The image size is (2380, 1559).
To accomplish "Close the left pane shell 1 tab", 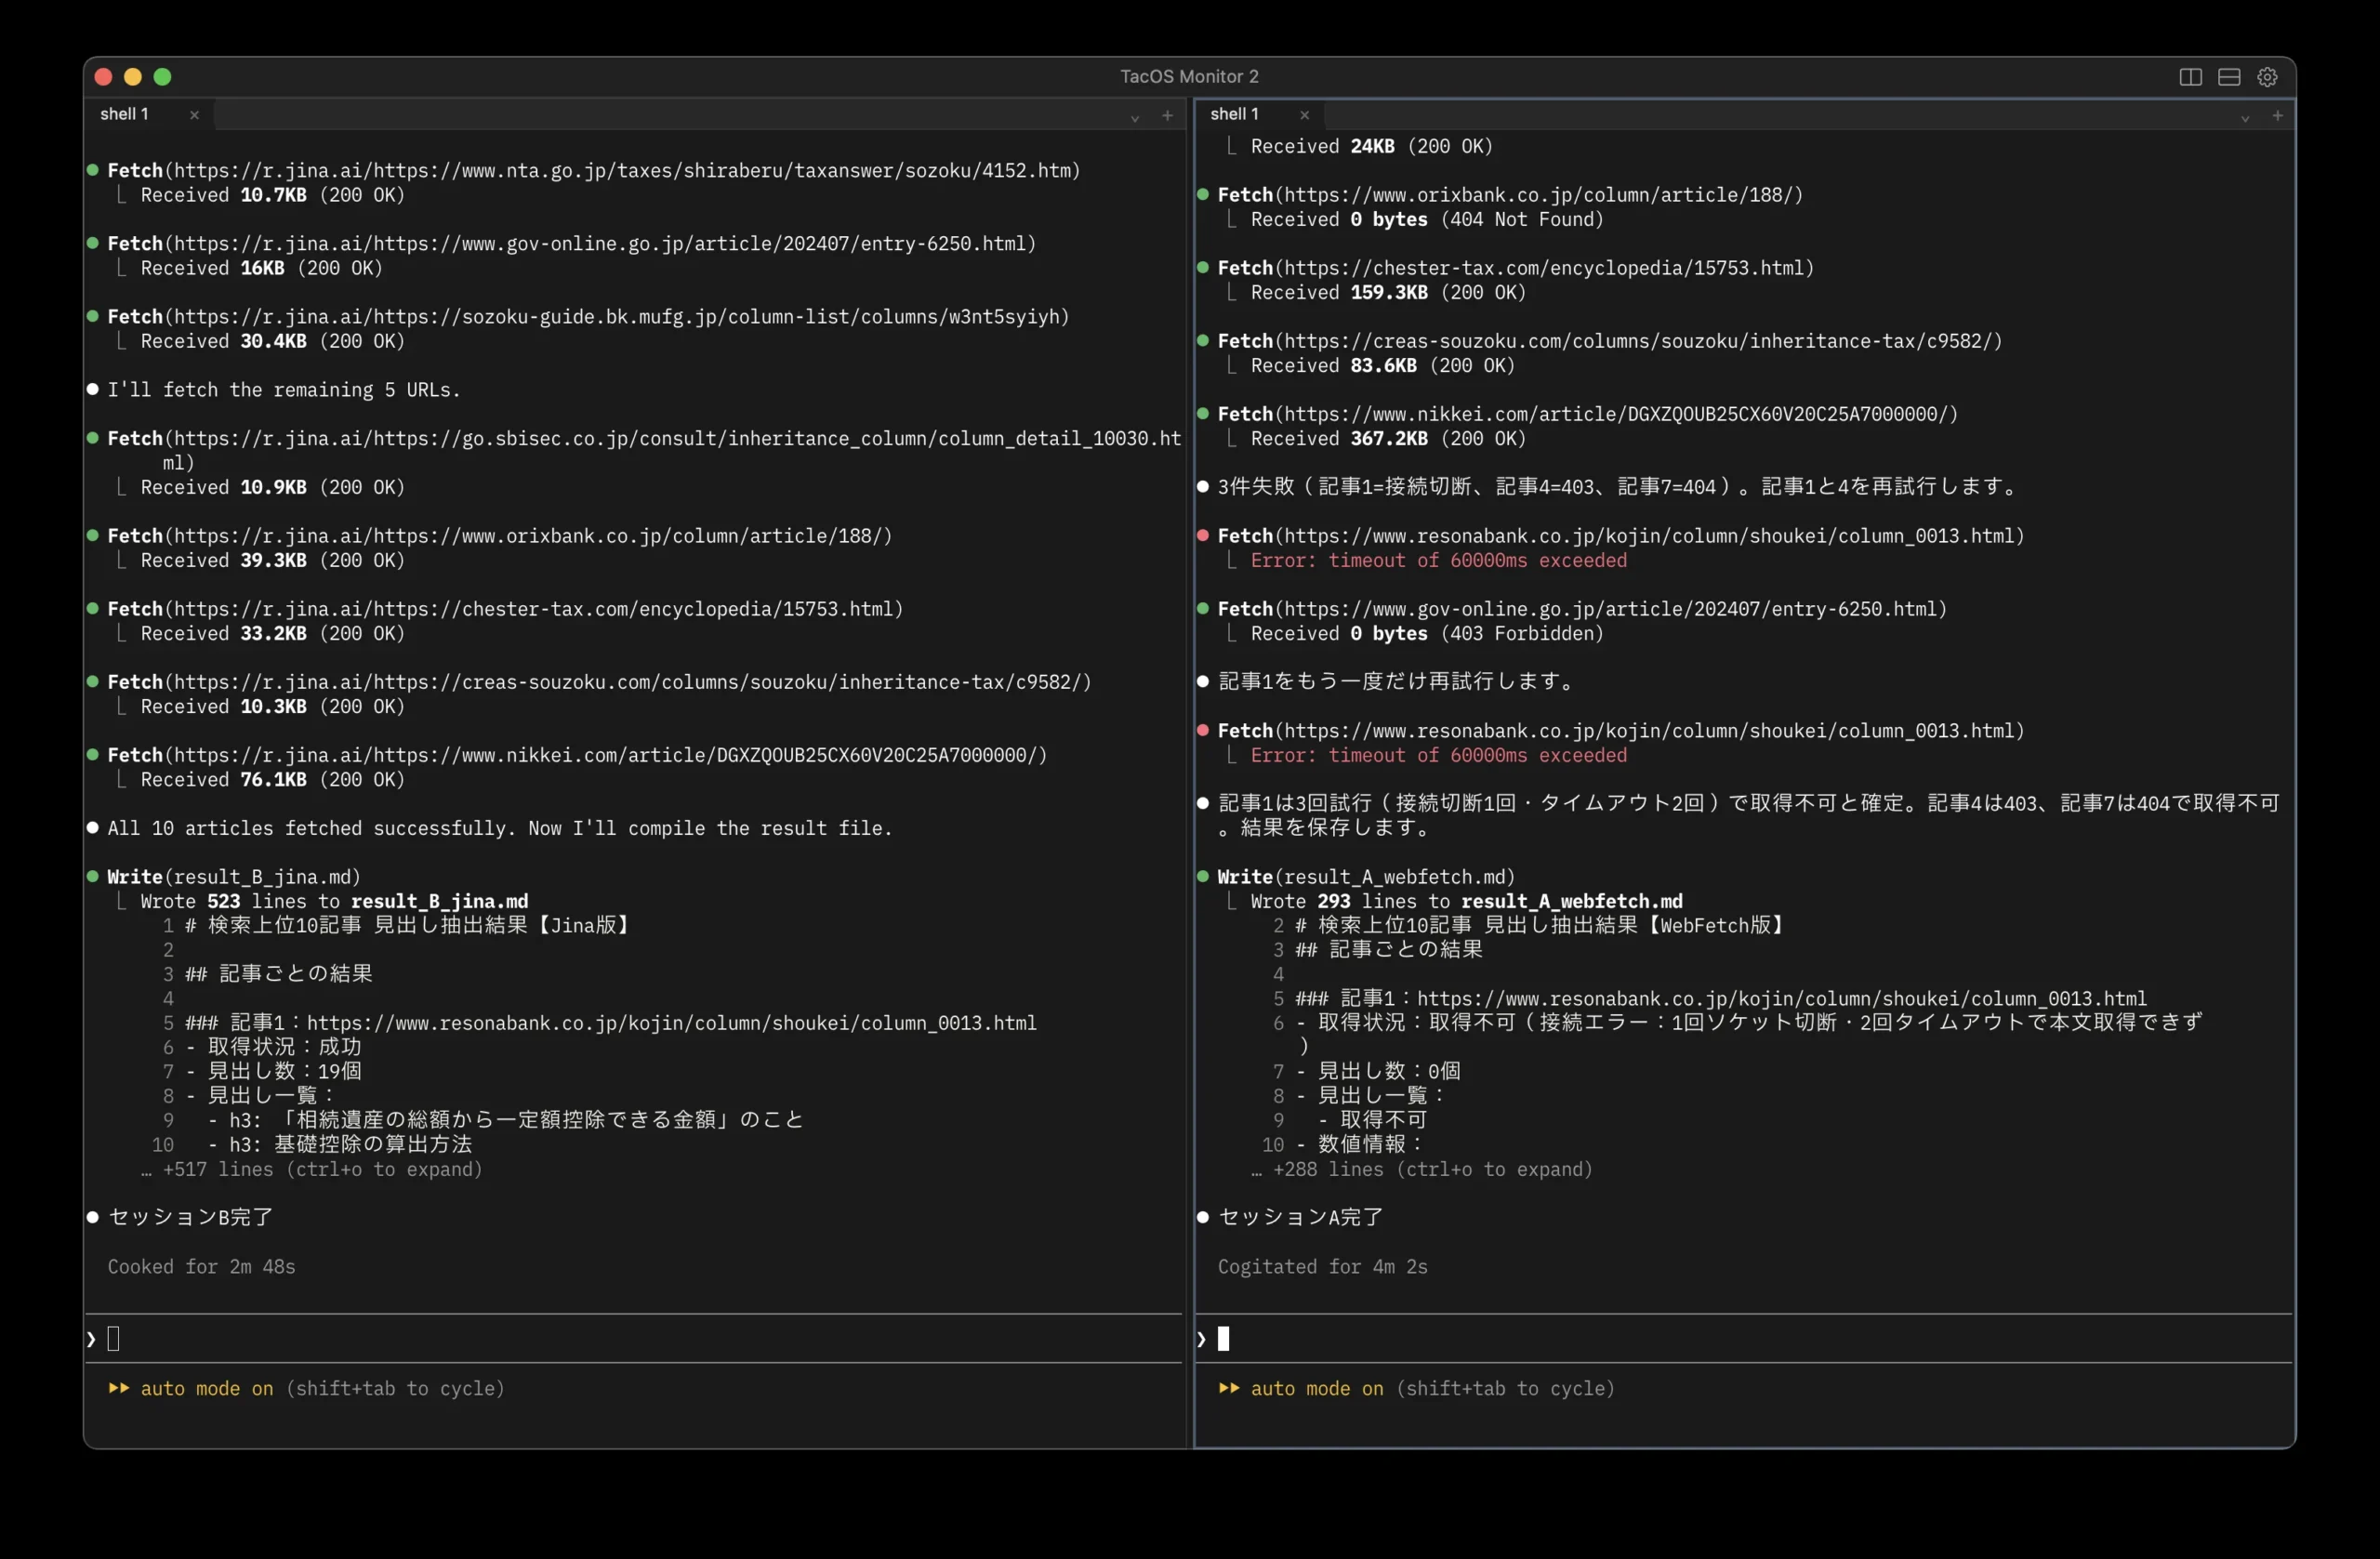I will point(194,115).
